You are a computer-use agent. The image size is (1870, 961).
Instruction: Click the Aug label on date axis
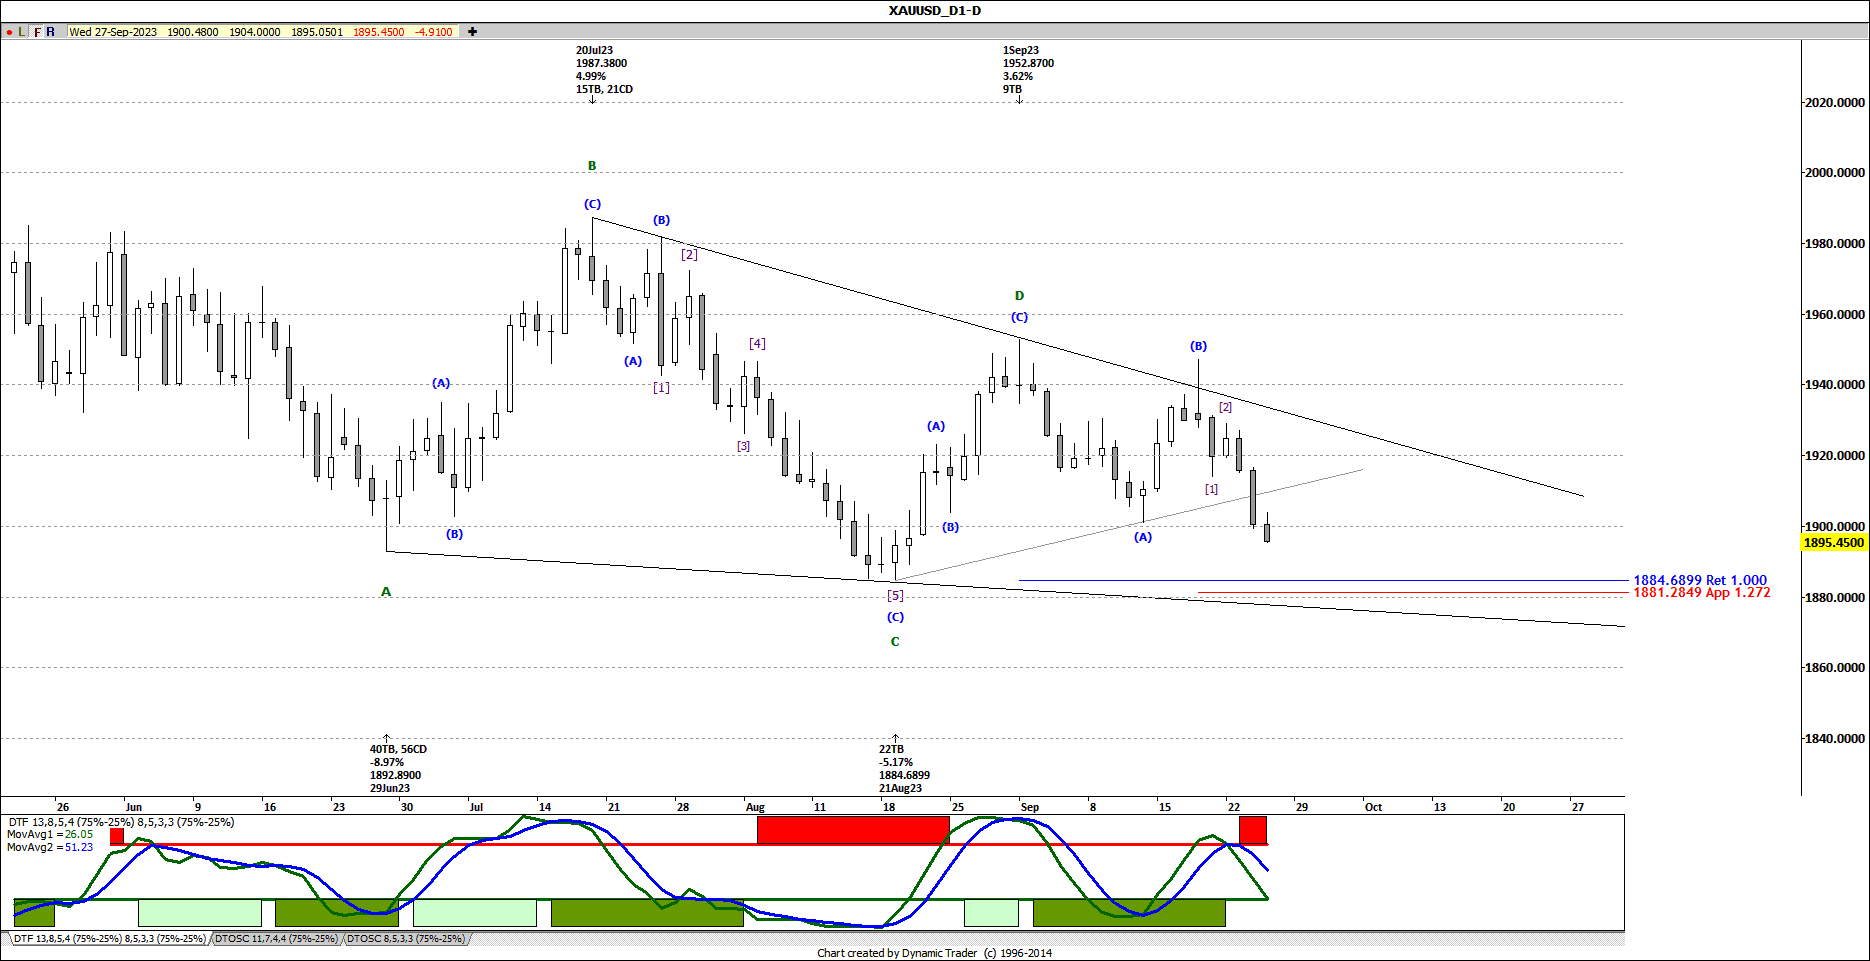point(755,807)
